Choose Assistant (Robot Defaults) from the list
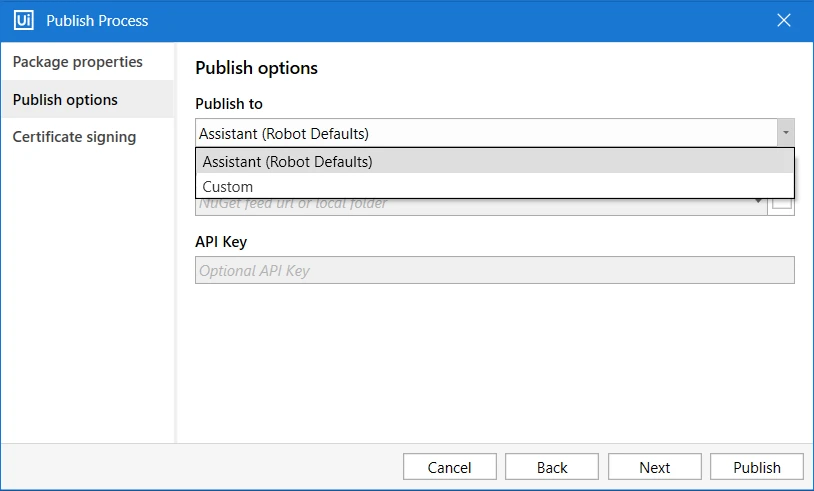 495,161
